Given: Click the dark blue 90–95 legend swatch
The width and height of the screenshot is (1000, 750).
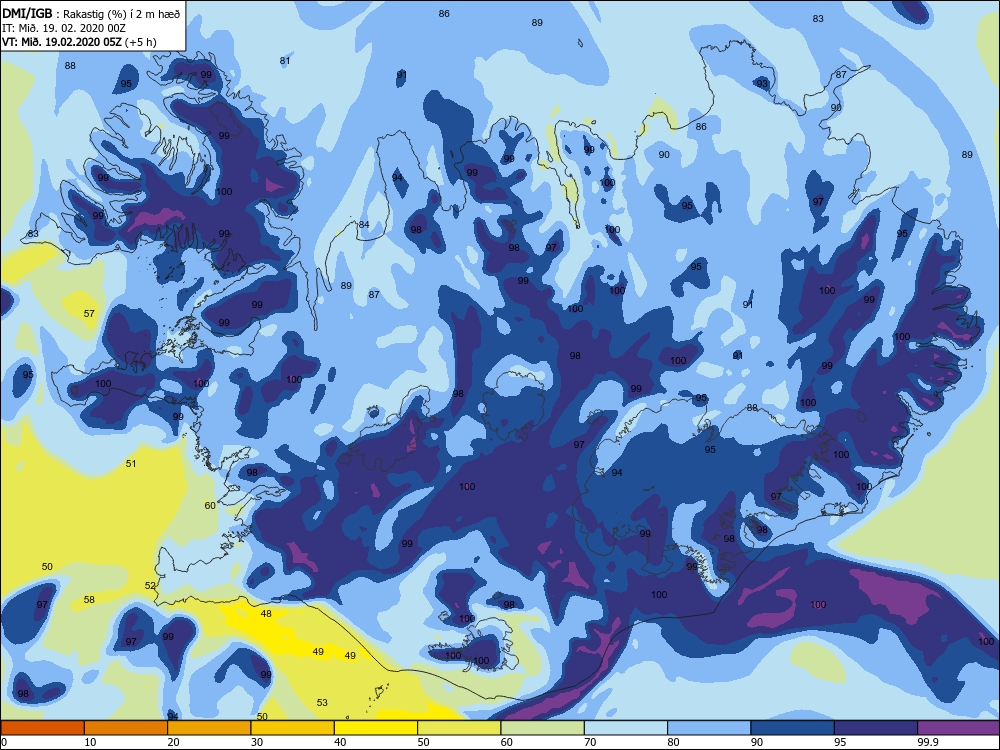Looking at the screenshot, I should 793,728.
